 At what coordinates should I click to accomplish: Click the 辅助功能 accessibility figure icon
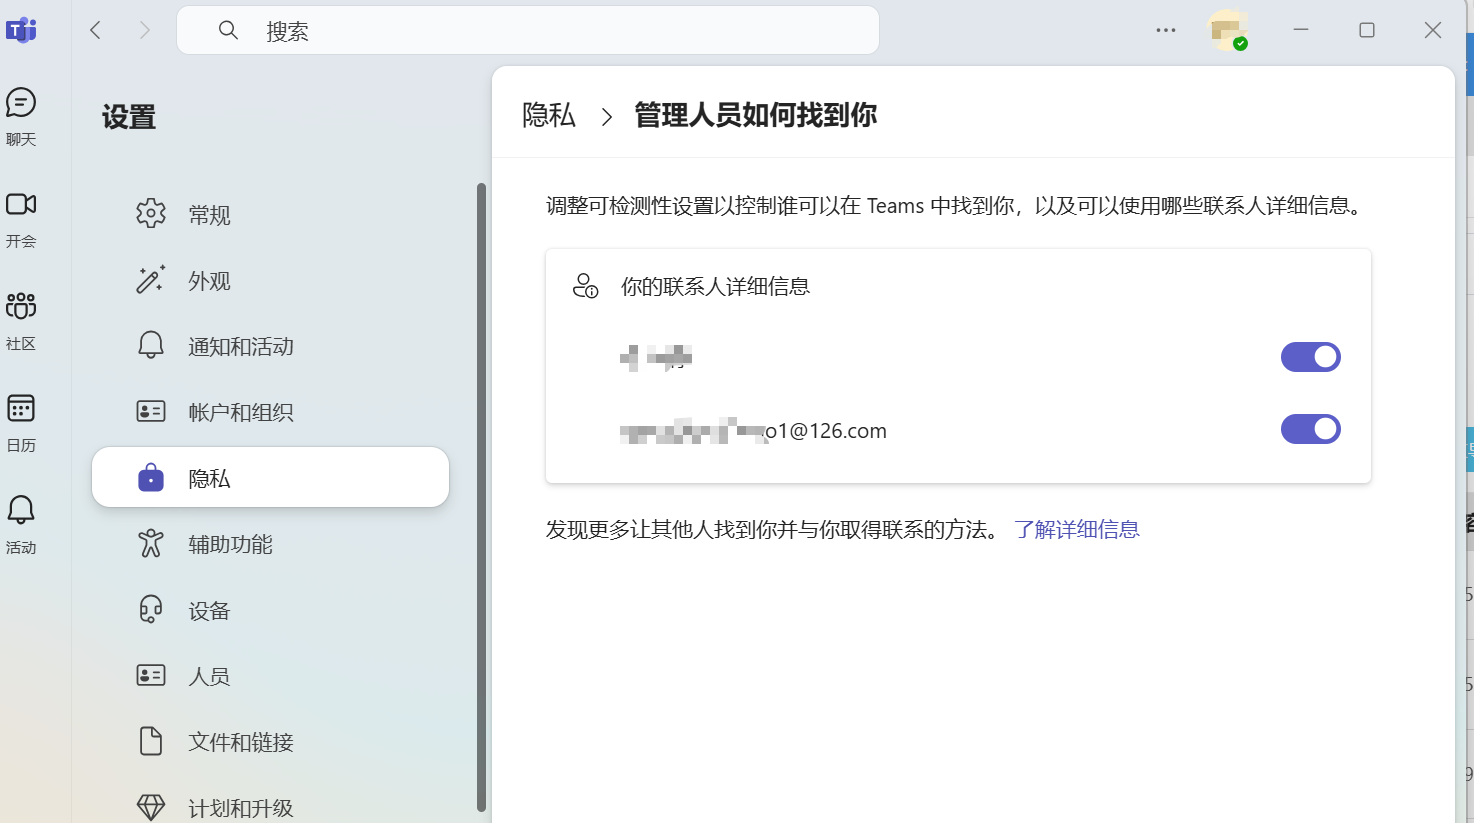pos(151,543)
